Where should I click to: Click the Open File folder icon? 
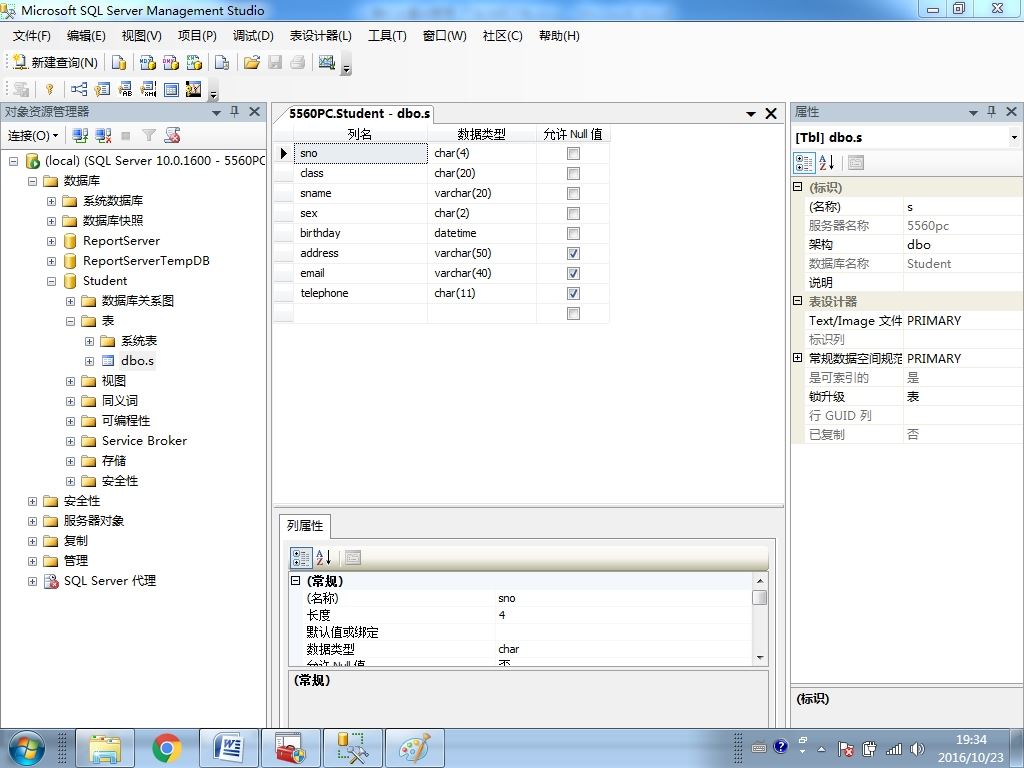251,62
